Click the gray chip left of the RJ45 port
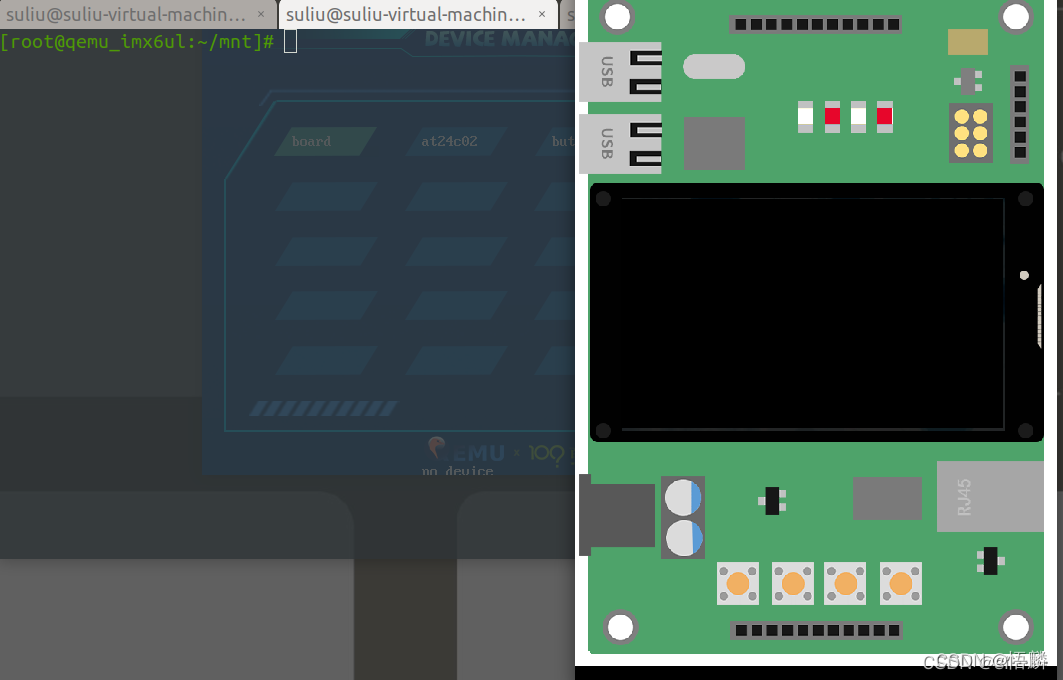This screenshot has height=680, width=1063. [887, 498]
